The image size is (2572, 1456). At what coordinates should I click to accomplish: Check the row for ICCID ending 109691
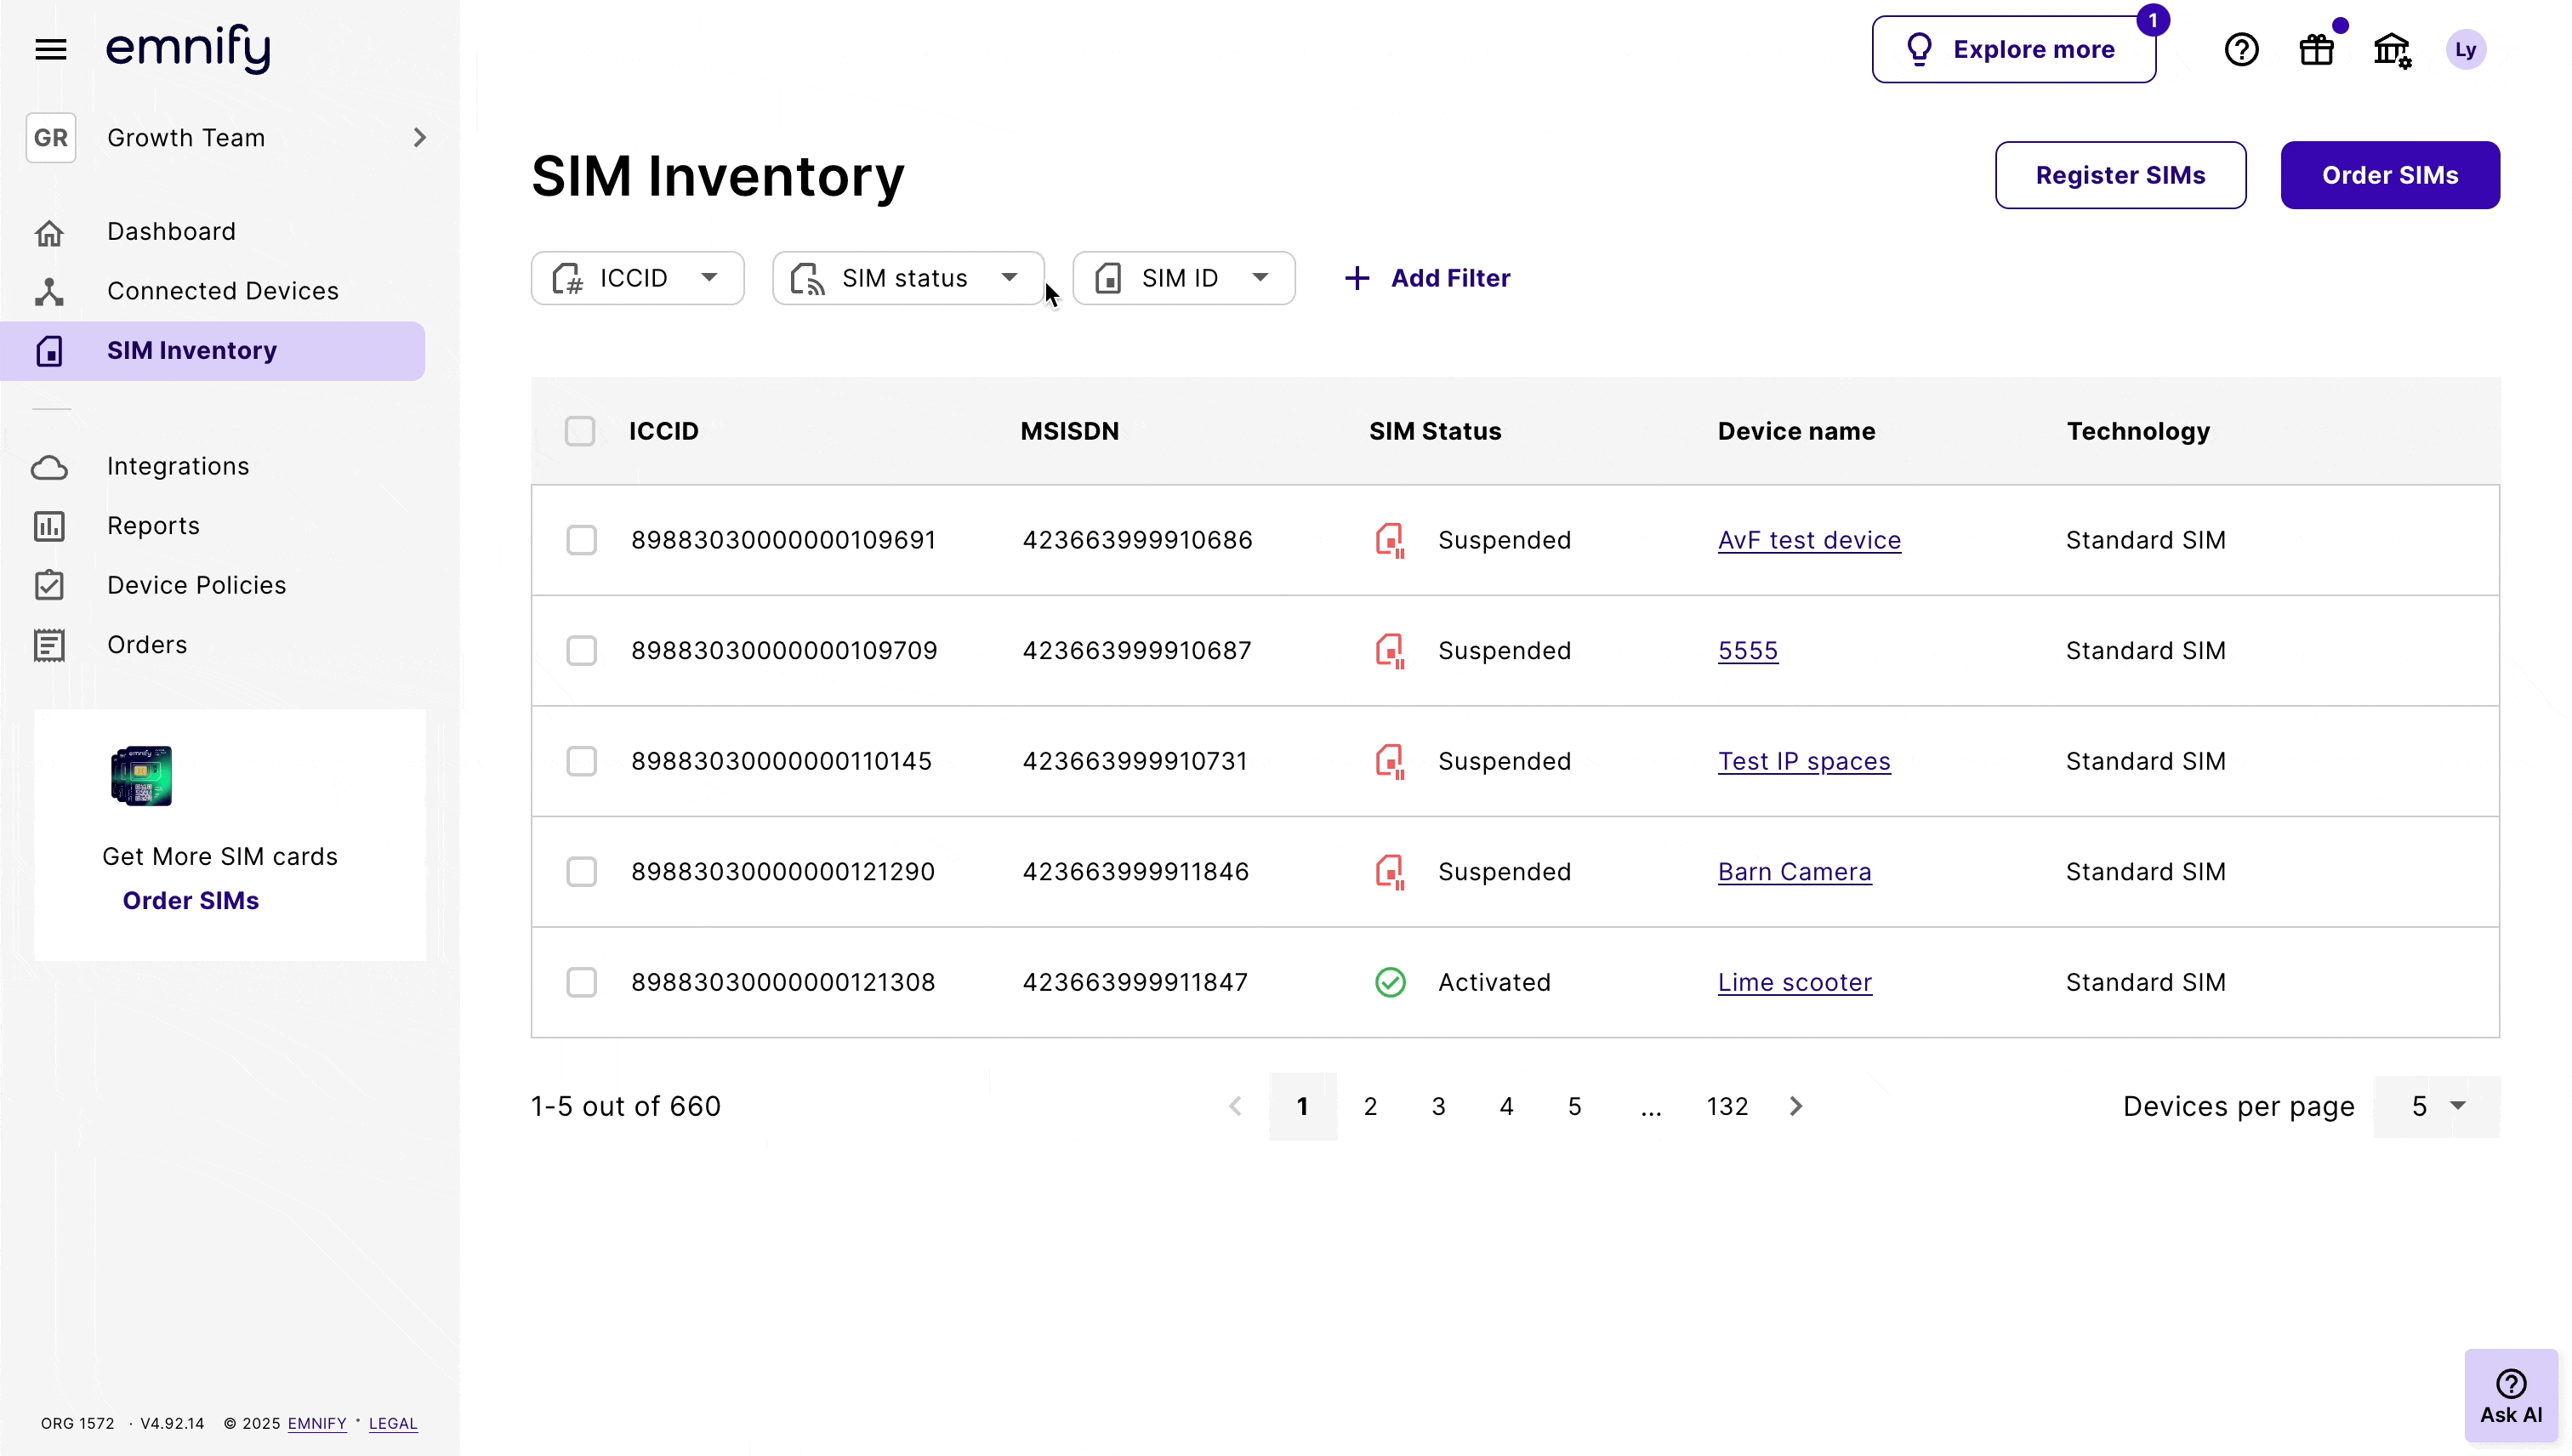[x=581, y=540]
